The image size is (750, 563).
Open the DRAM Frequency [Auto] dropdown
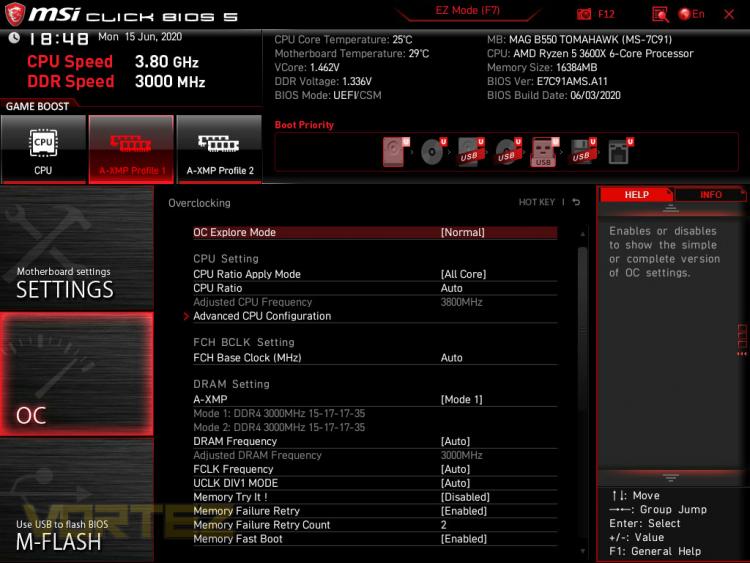pos(455,441)
